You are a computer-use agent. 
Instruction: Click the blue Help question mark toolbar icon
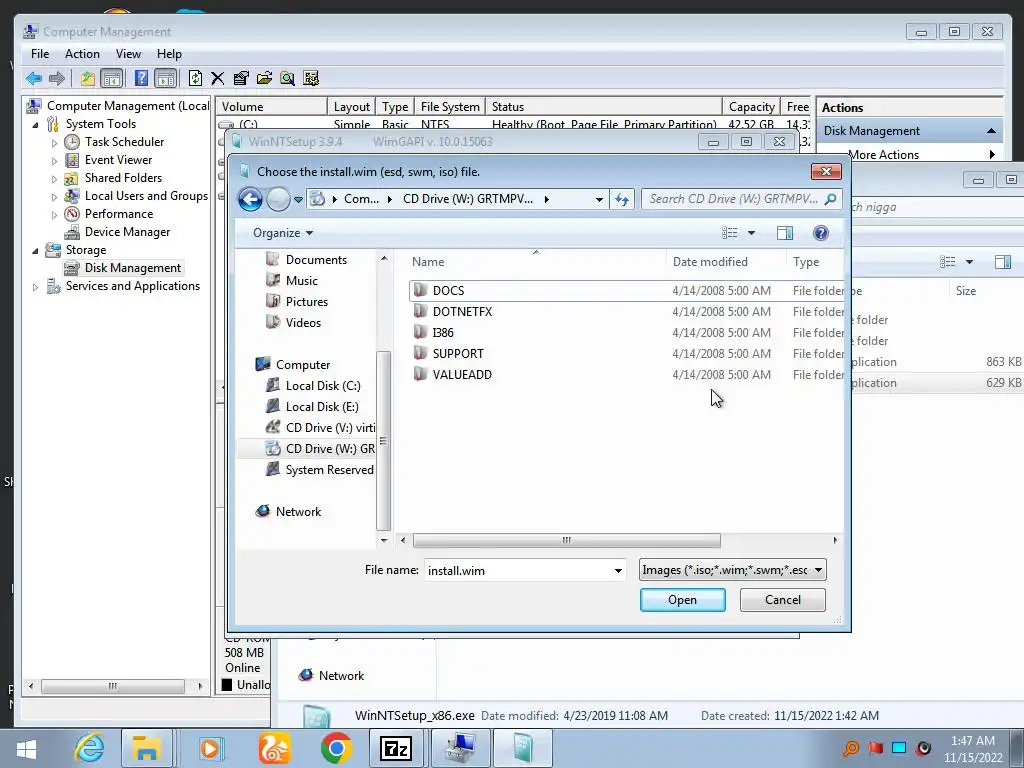[x=141, y=78]
